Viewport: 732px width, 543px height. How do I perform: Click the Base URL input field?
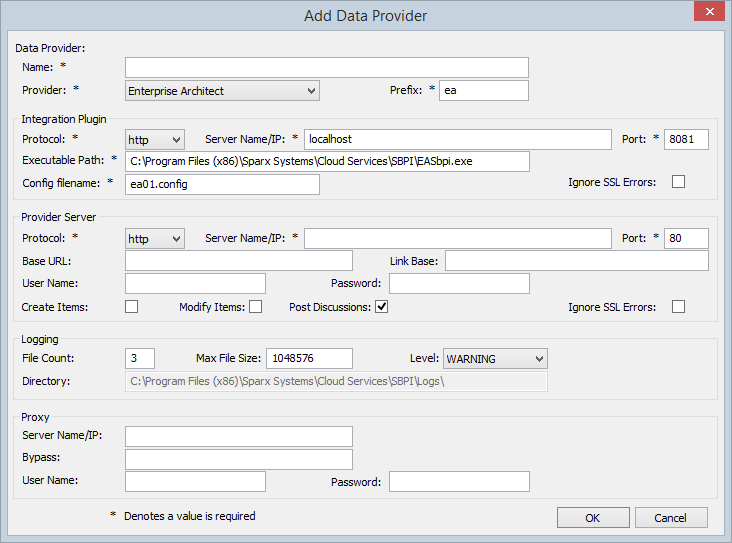point(238,261)
